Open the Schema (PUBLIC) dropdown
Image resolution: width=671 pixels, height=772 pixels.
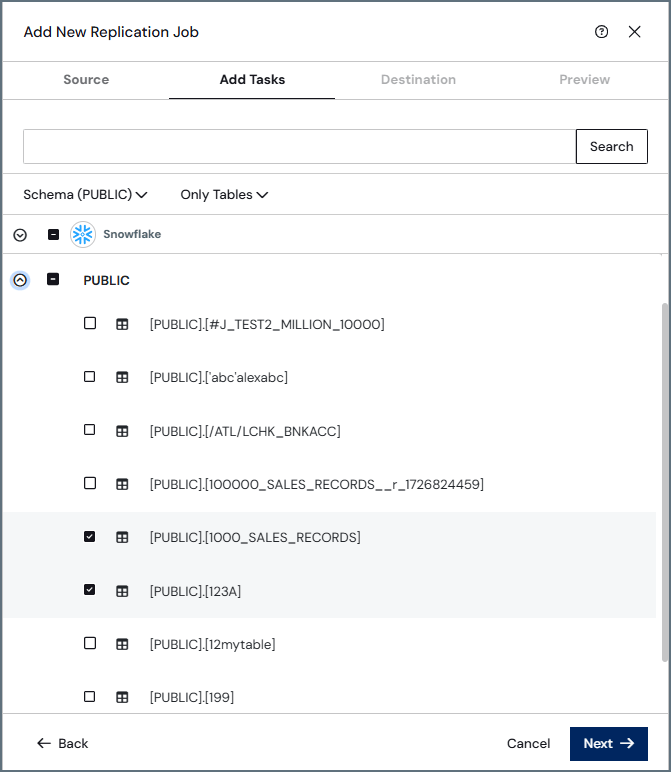[85, 195]
